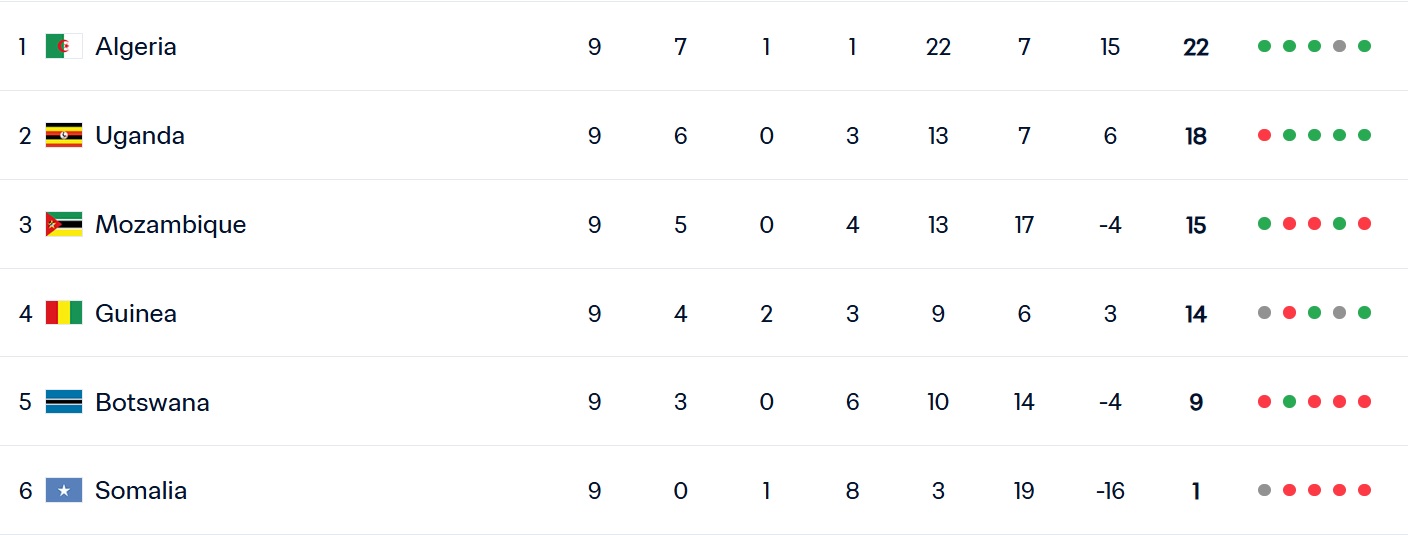Open the Botswana team page
1408x535 pixels.
click(x=152, y=402)
